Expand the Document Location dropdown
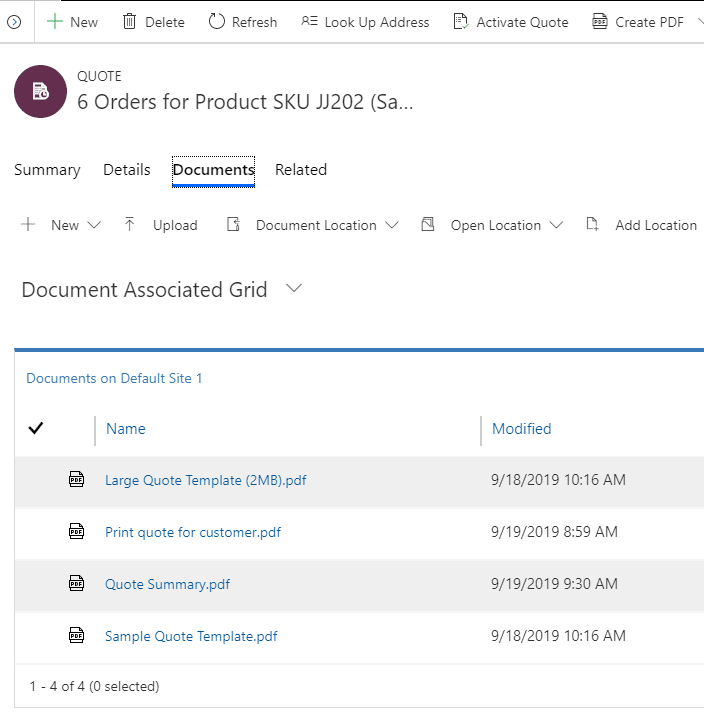 coord(391,225)
